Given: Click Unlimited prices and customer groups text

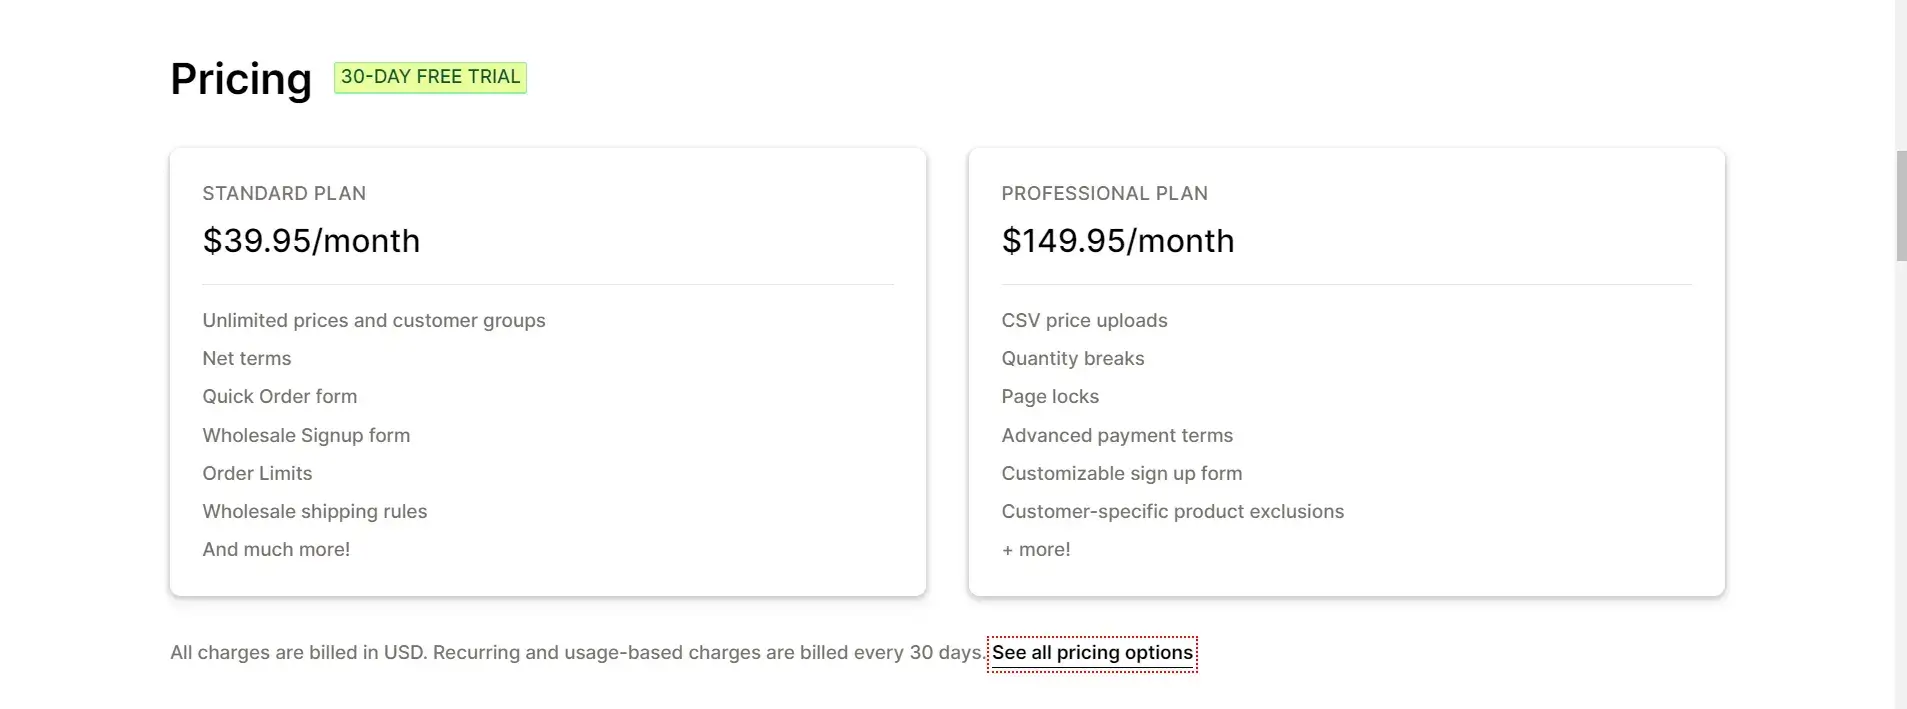Looking at the screenshot, I should [x=374, y=321].
